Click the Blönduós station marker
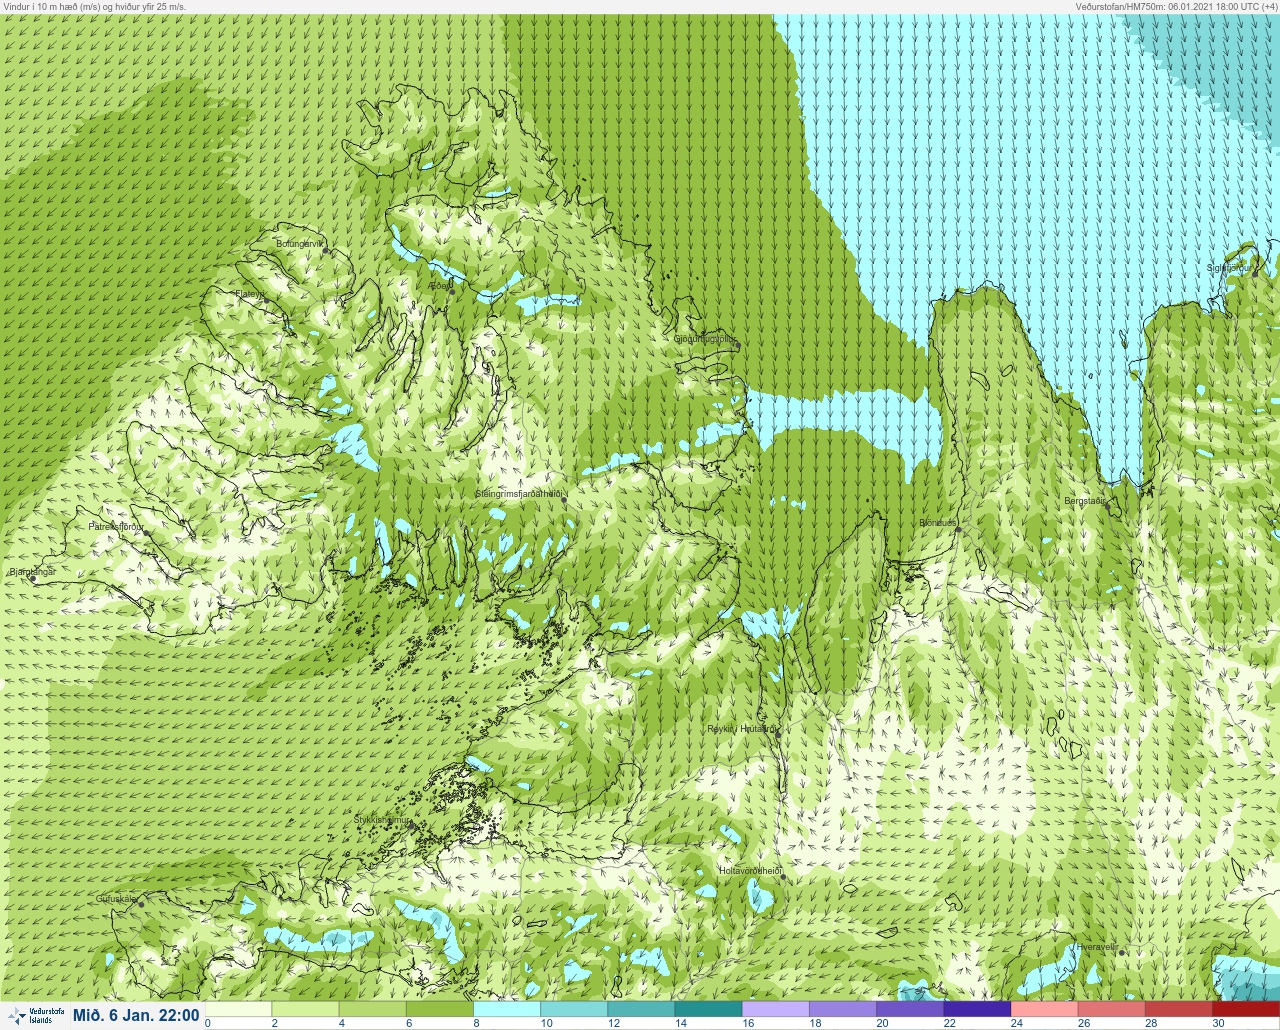Image resolution: width=1280 pixels, height=1030 pixels. click(958, 530)
